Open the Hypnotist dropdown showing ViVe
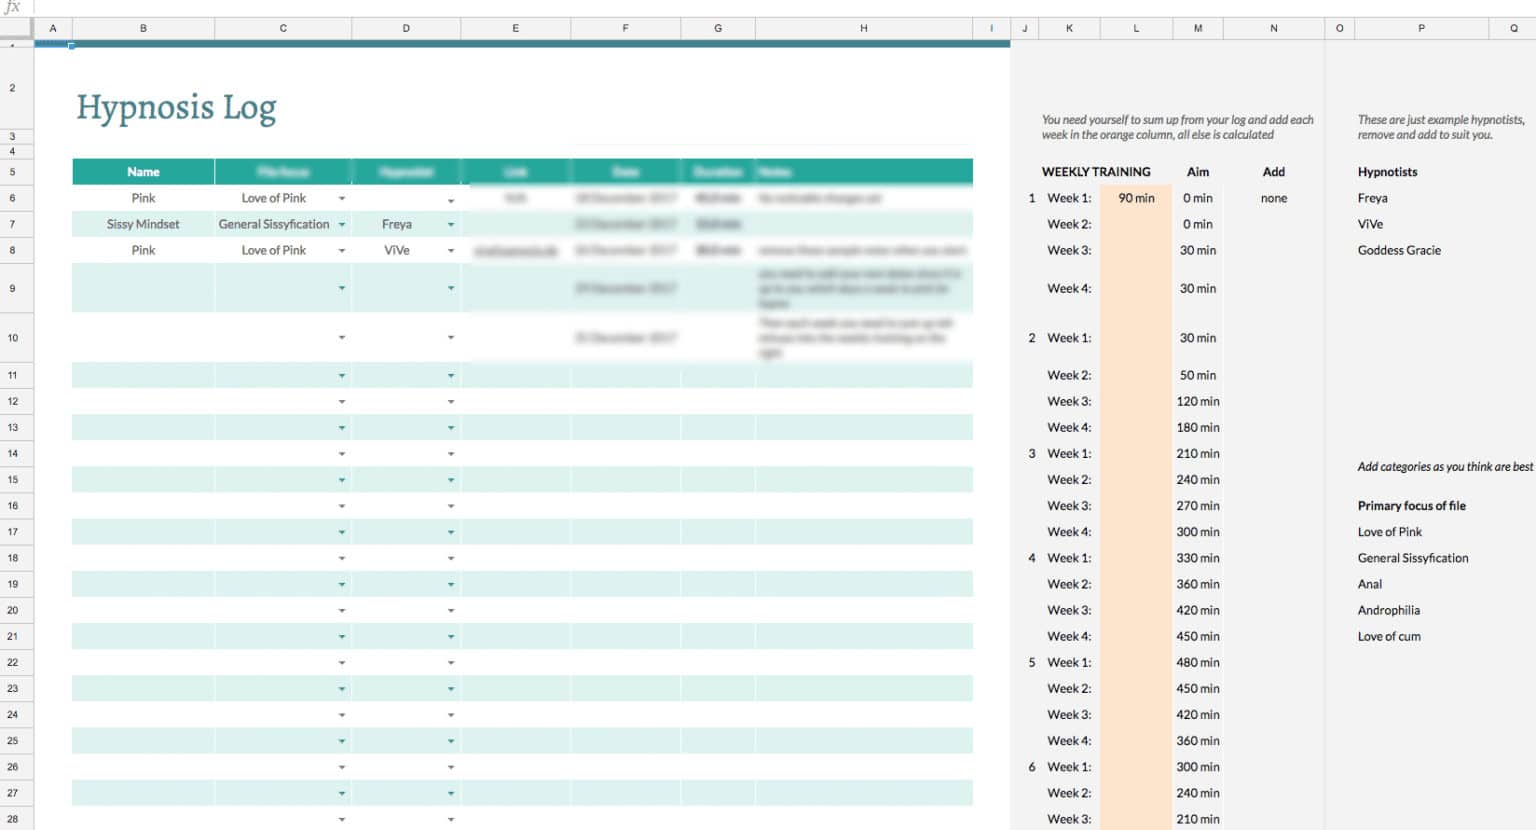This screenshot has height=830, width=1536. 451,251
